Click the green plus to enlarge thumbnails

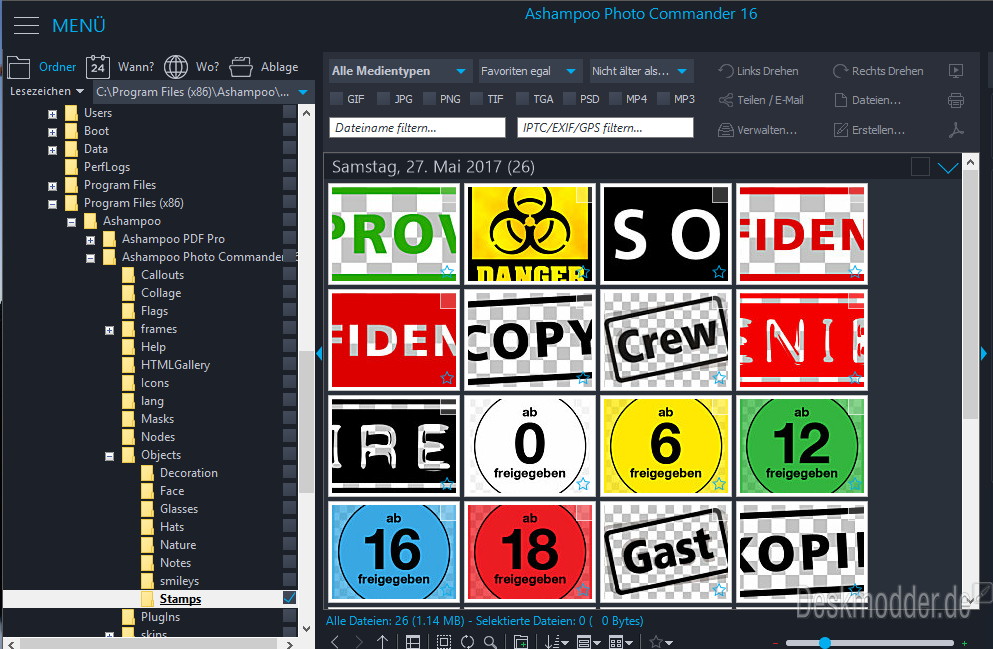pos(965,643)
